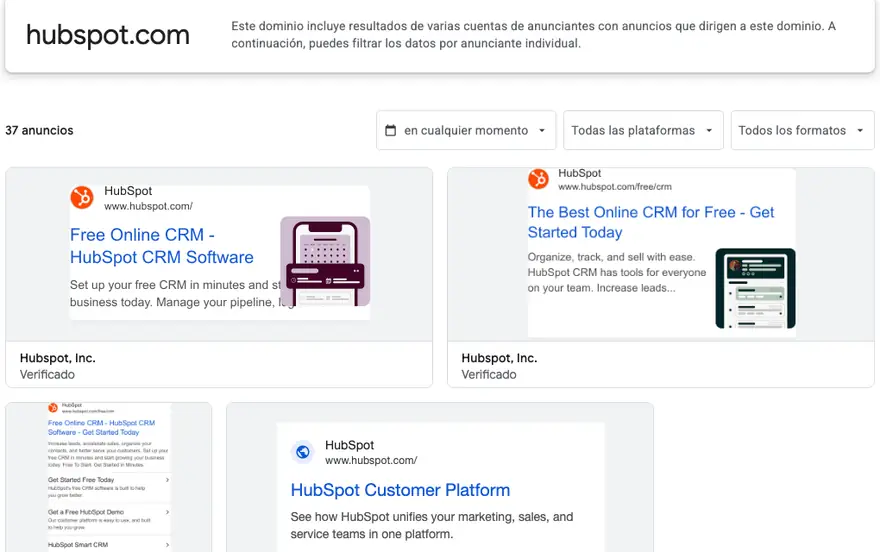Click HubSpot logo in the small mobile ad
This screenshot has height=552, width=880.
[x=53, y=407]
